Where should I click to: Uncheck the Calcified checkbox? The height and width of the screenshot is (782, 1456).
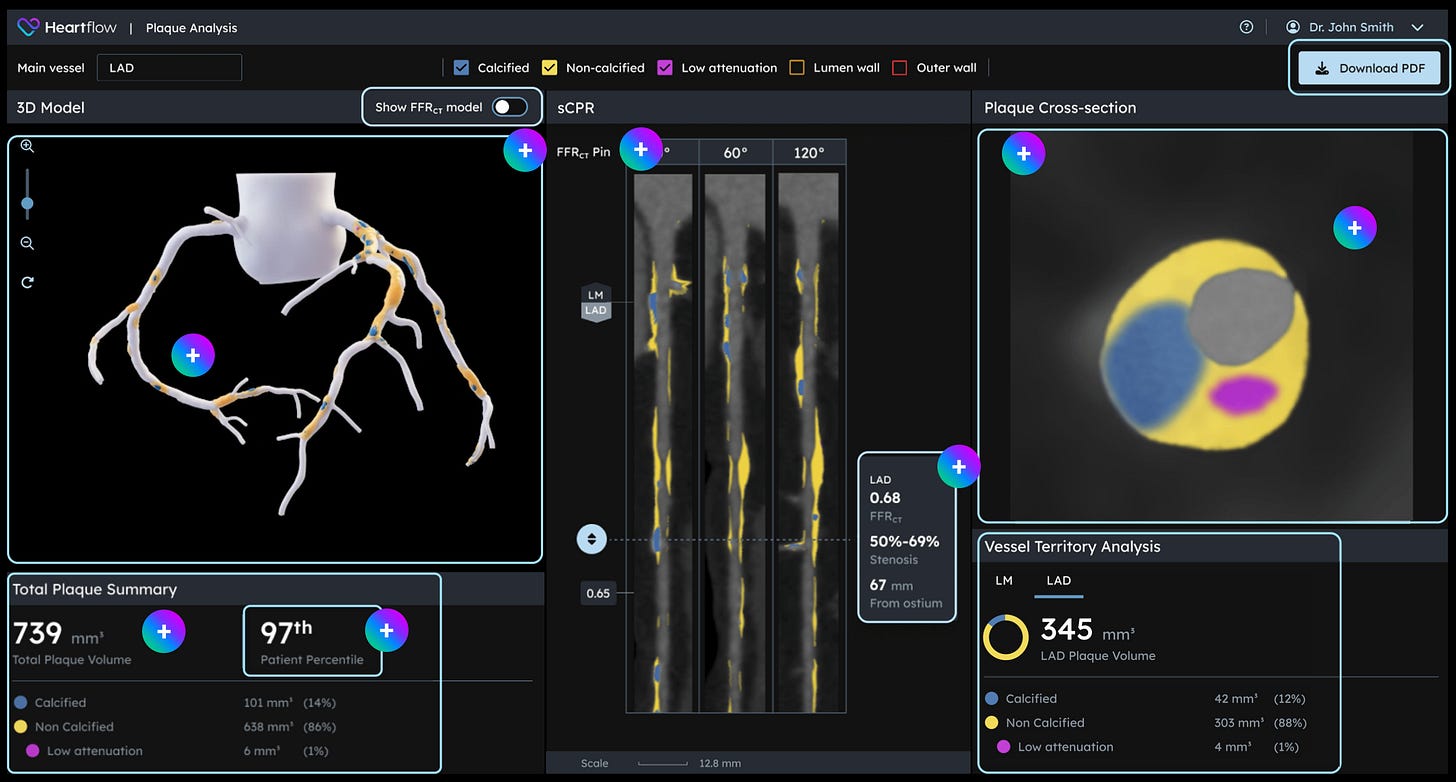point(461,68)
